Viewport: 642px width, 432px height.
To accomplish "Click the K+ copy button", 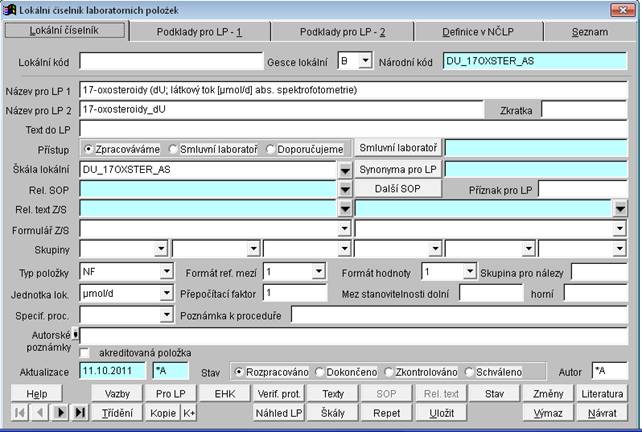I will click(189, 412).
